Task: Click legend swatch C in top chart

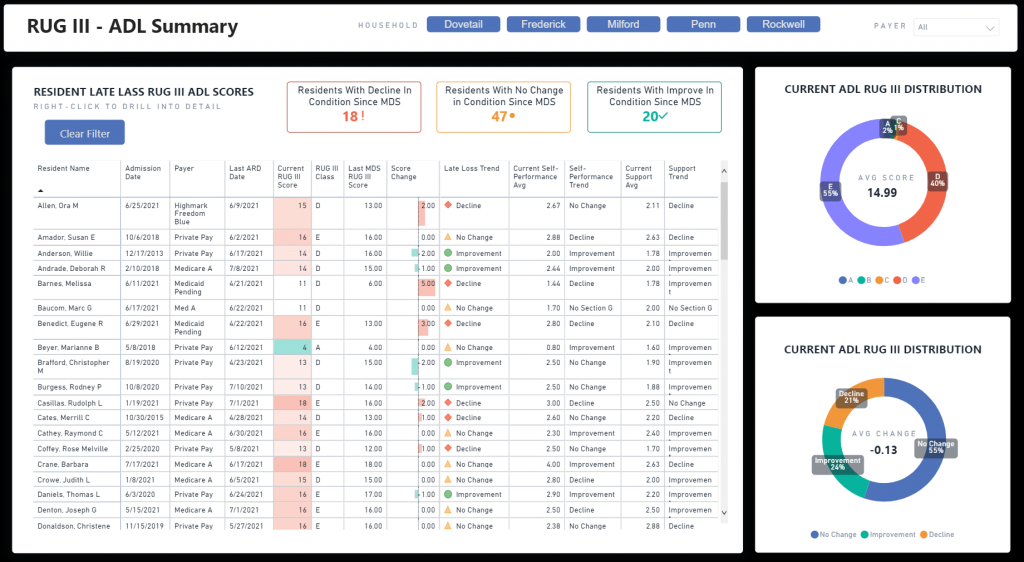Action: [879, 280]
